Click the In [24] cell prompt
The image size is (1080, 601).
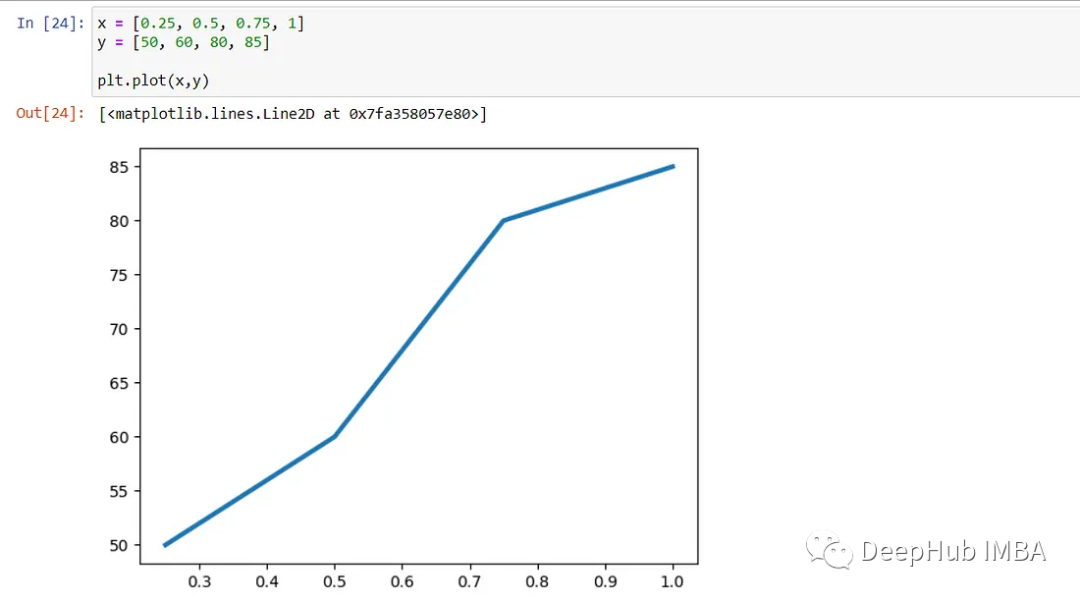[x=50, y=23]
